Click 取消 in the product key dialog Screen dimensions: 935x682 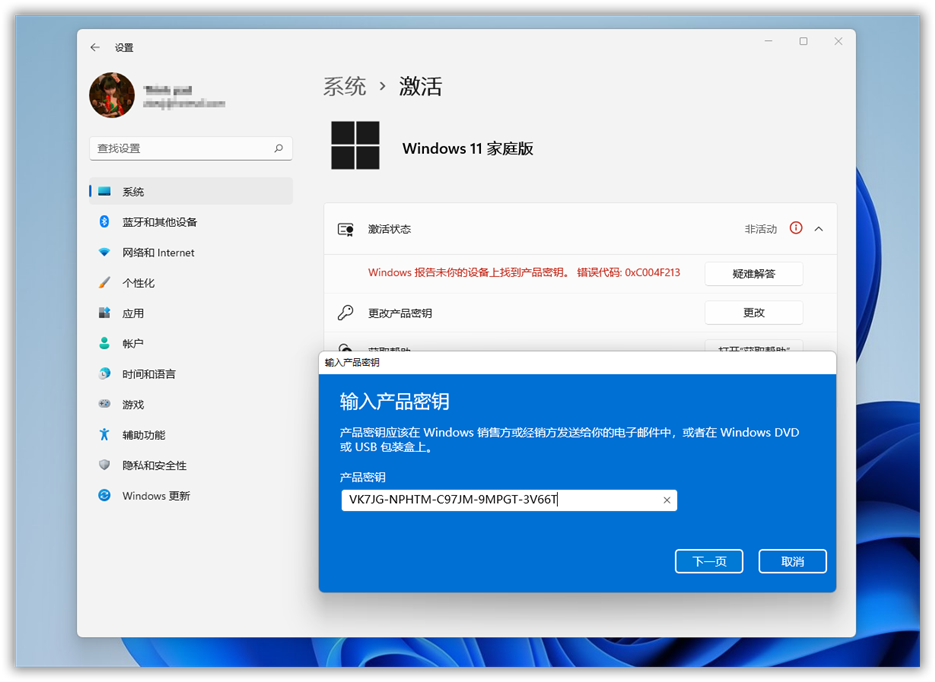click(792, 561)
